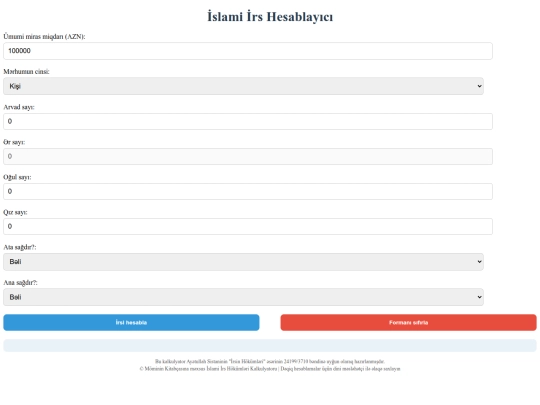Open the Mərhumun cinsi dropdown
540x405 pixels.
(243, 86)
